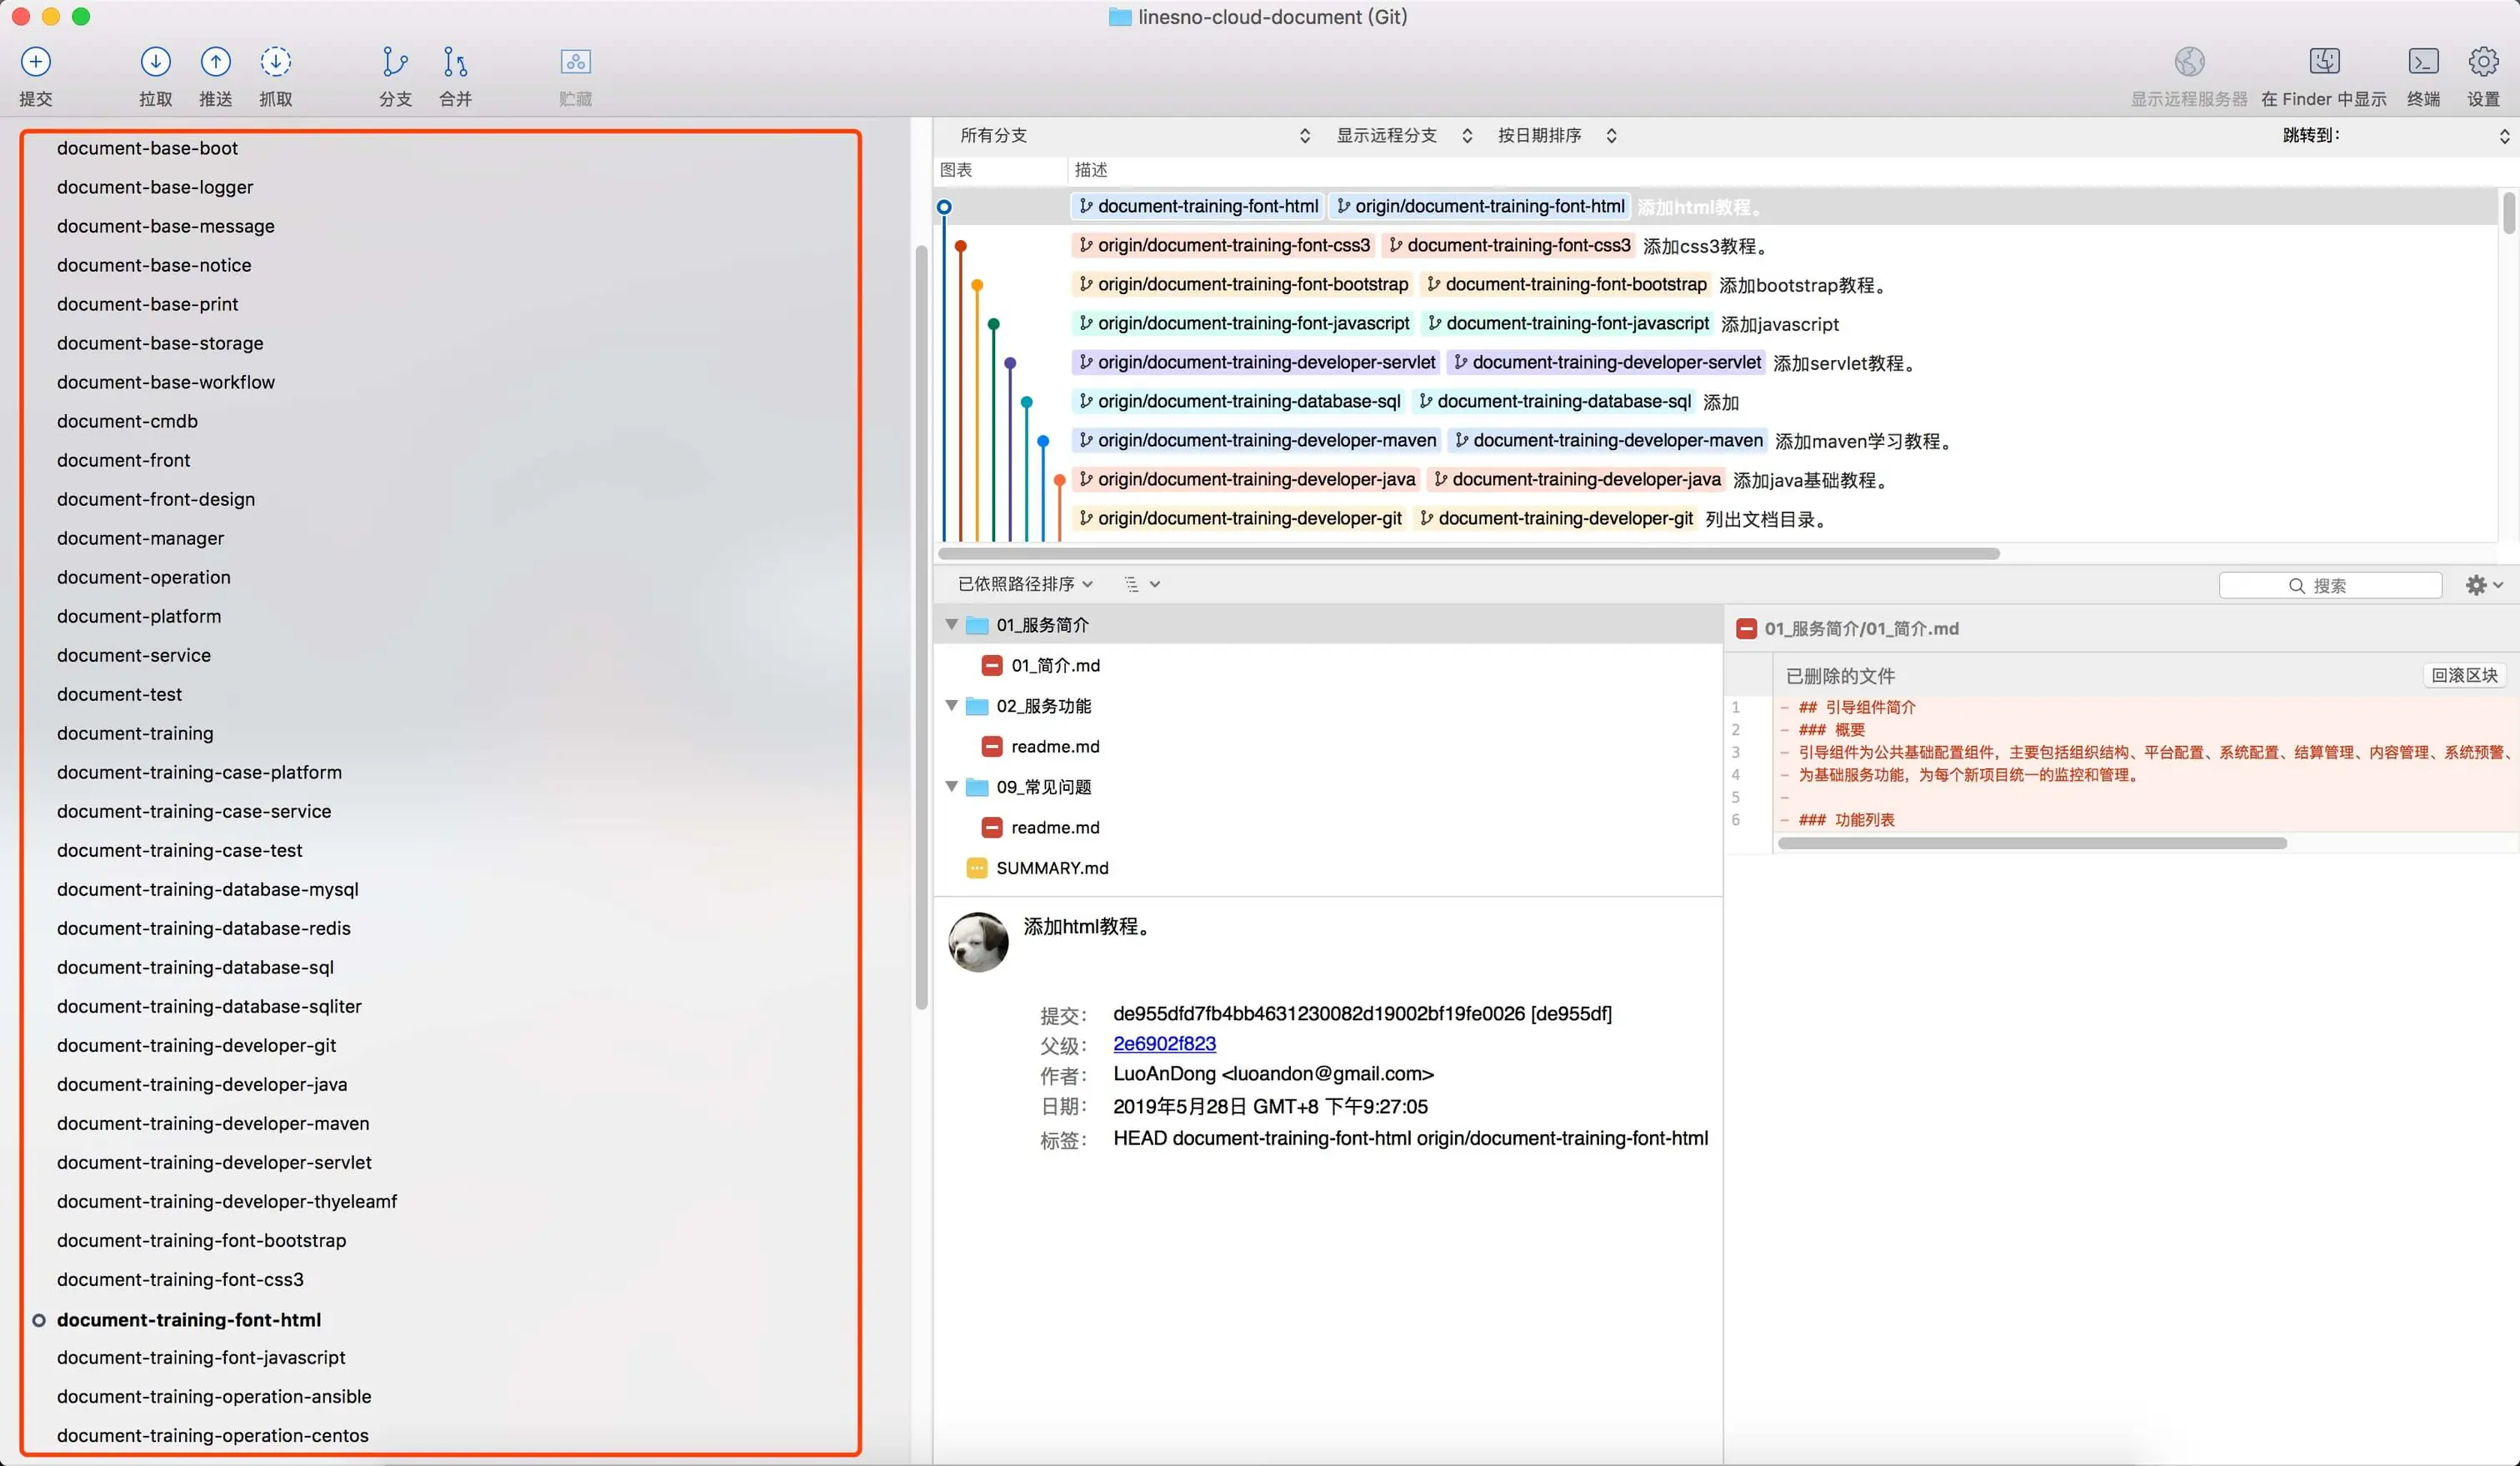Click the Commit (提交) toolbar icon

[36, 62]
